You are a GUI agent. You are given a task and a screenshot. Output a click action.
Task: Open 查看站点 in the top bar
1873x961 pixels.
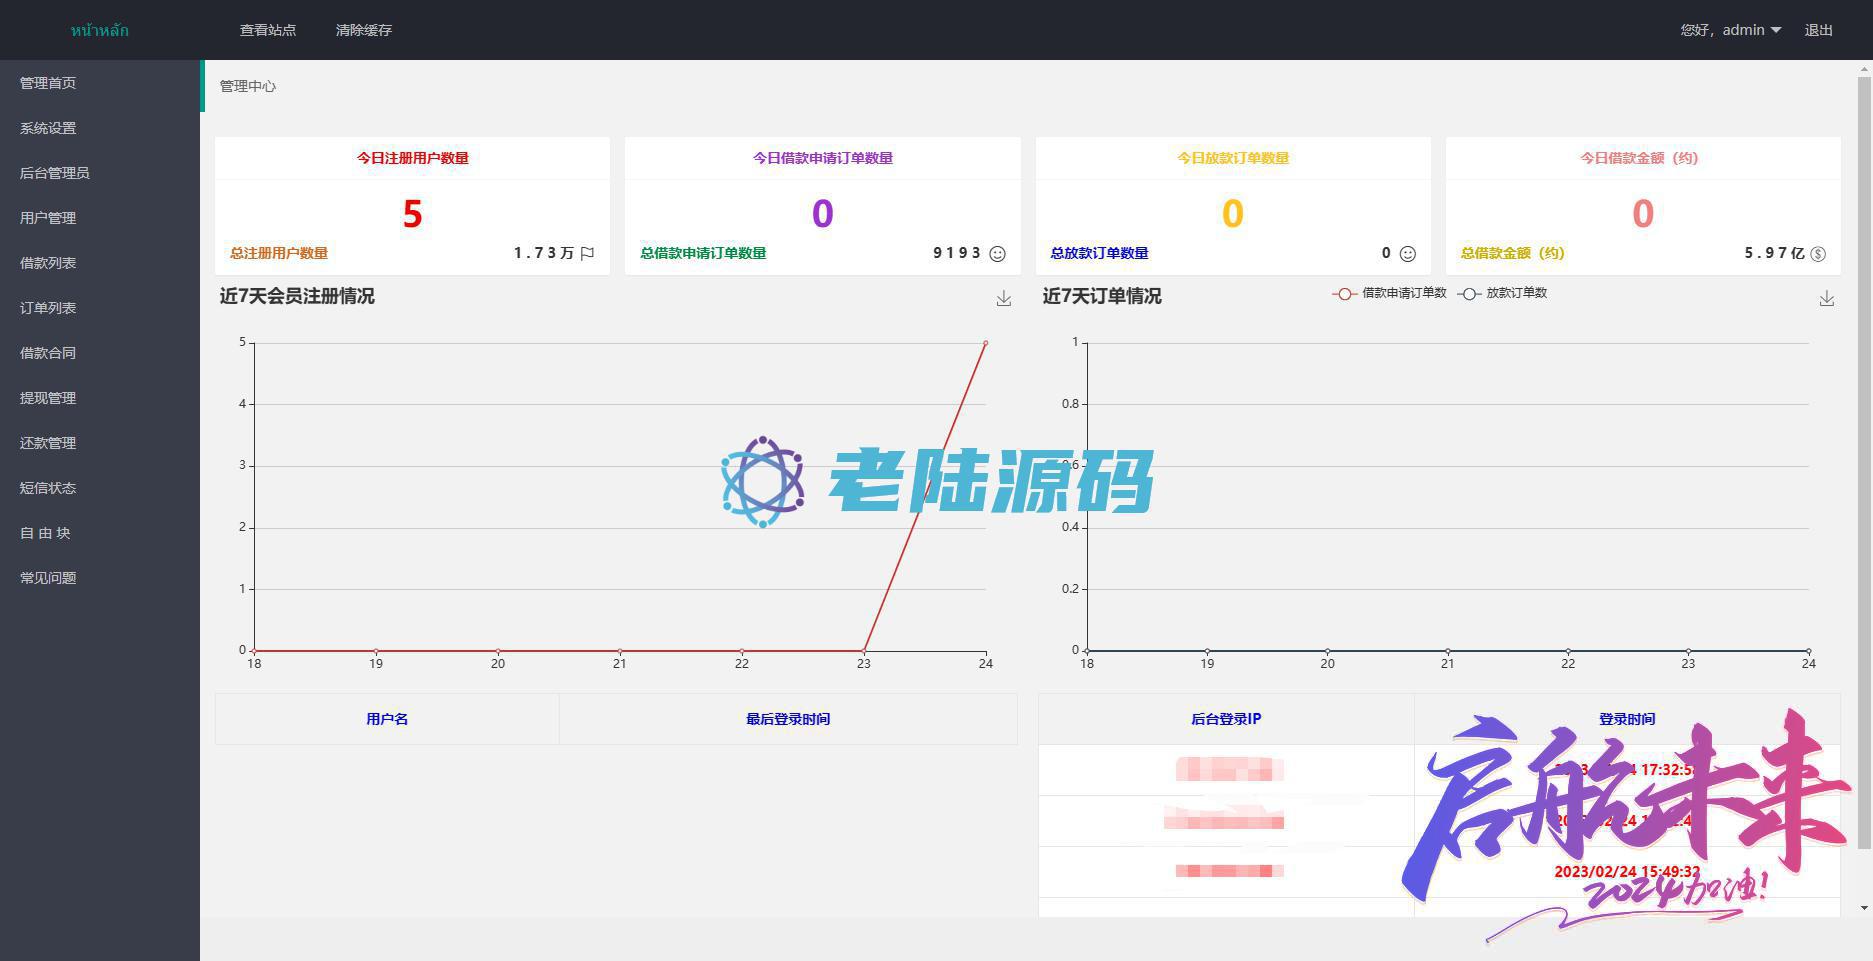click(x=268, y=30)
